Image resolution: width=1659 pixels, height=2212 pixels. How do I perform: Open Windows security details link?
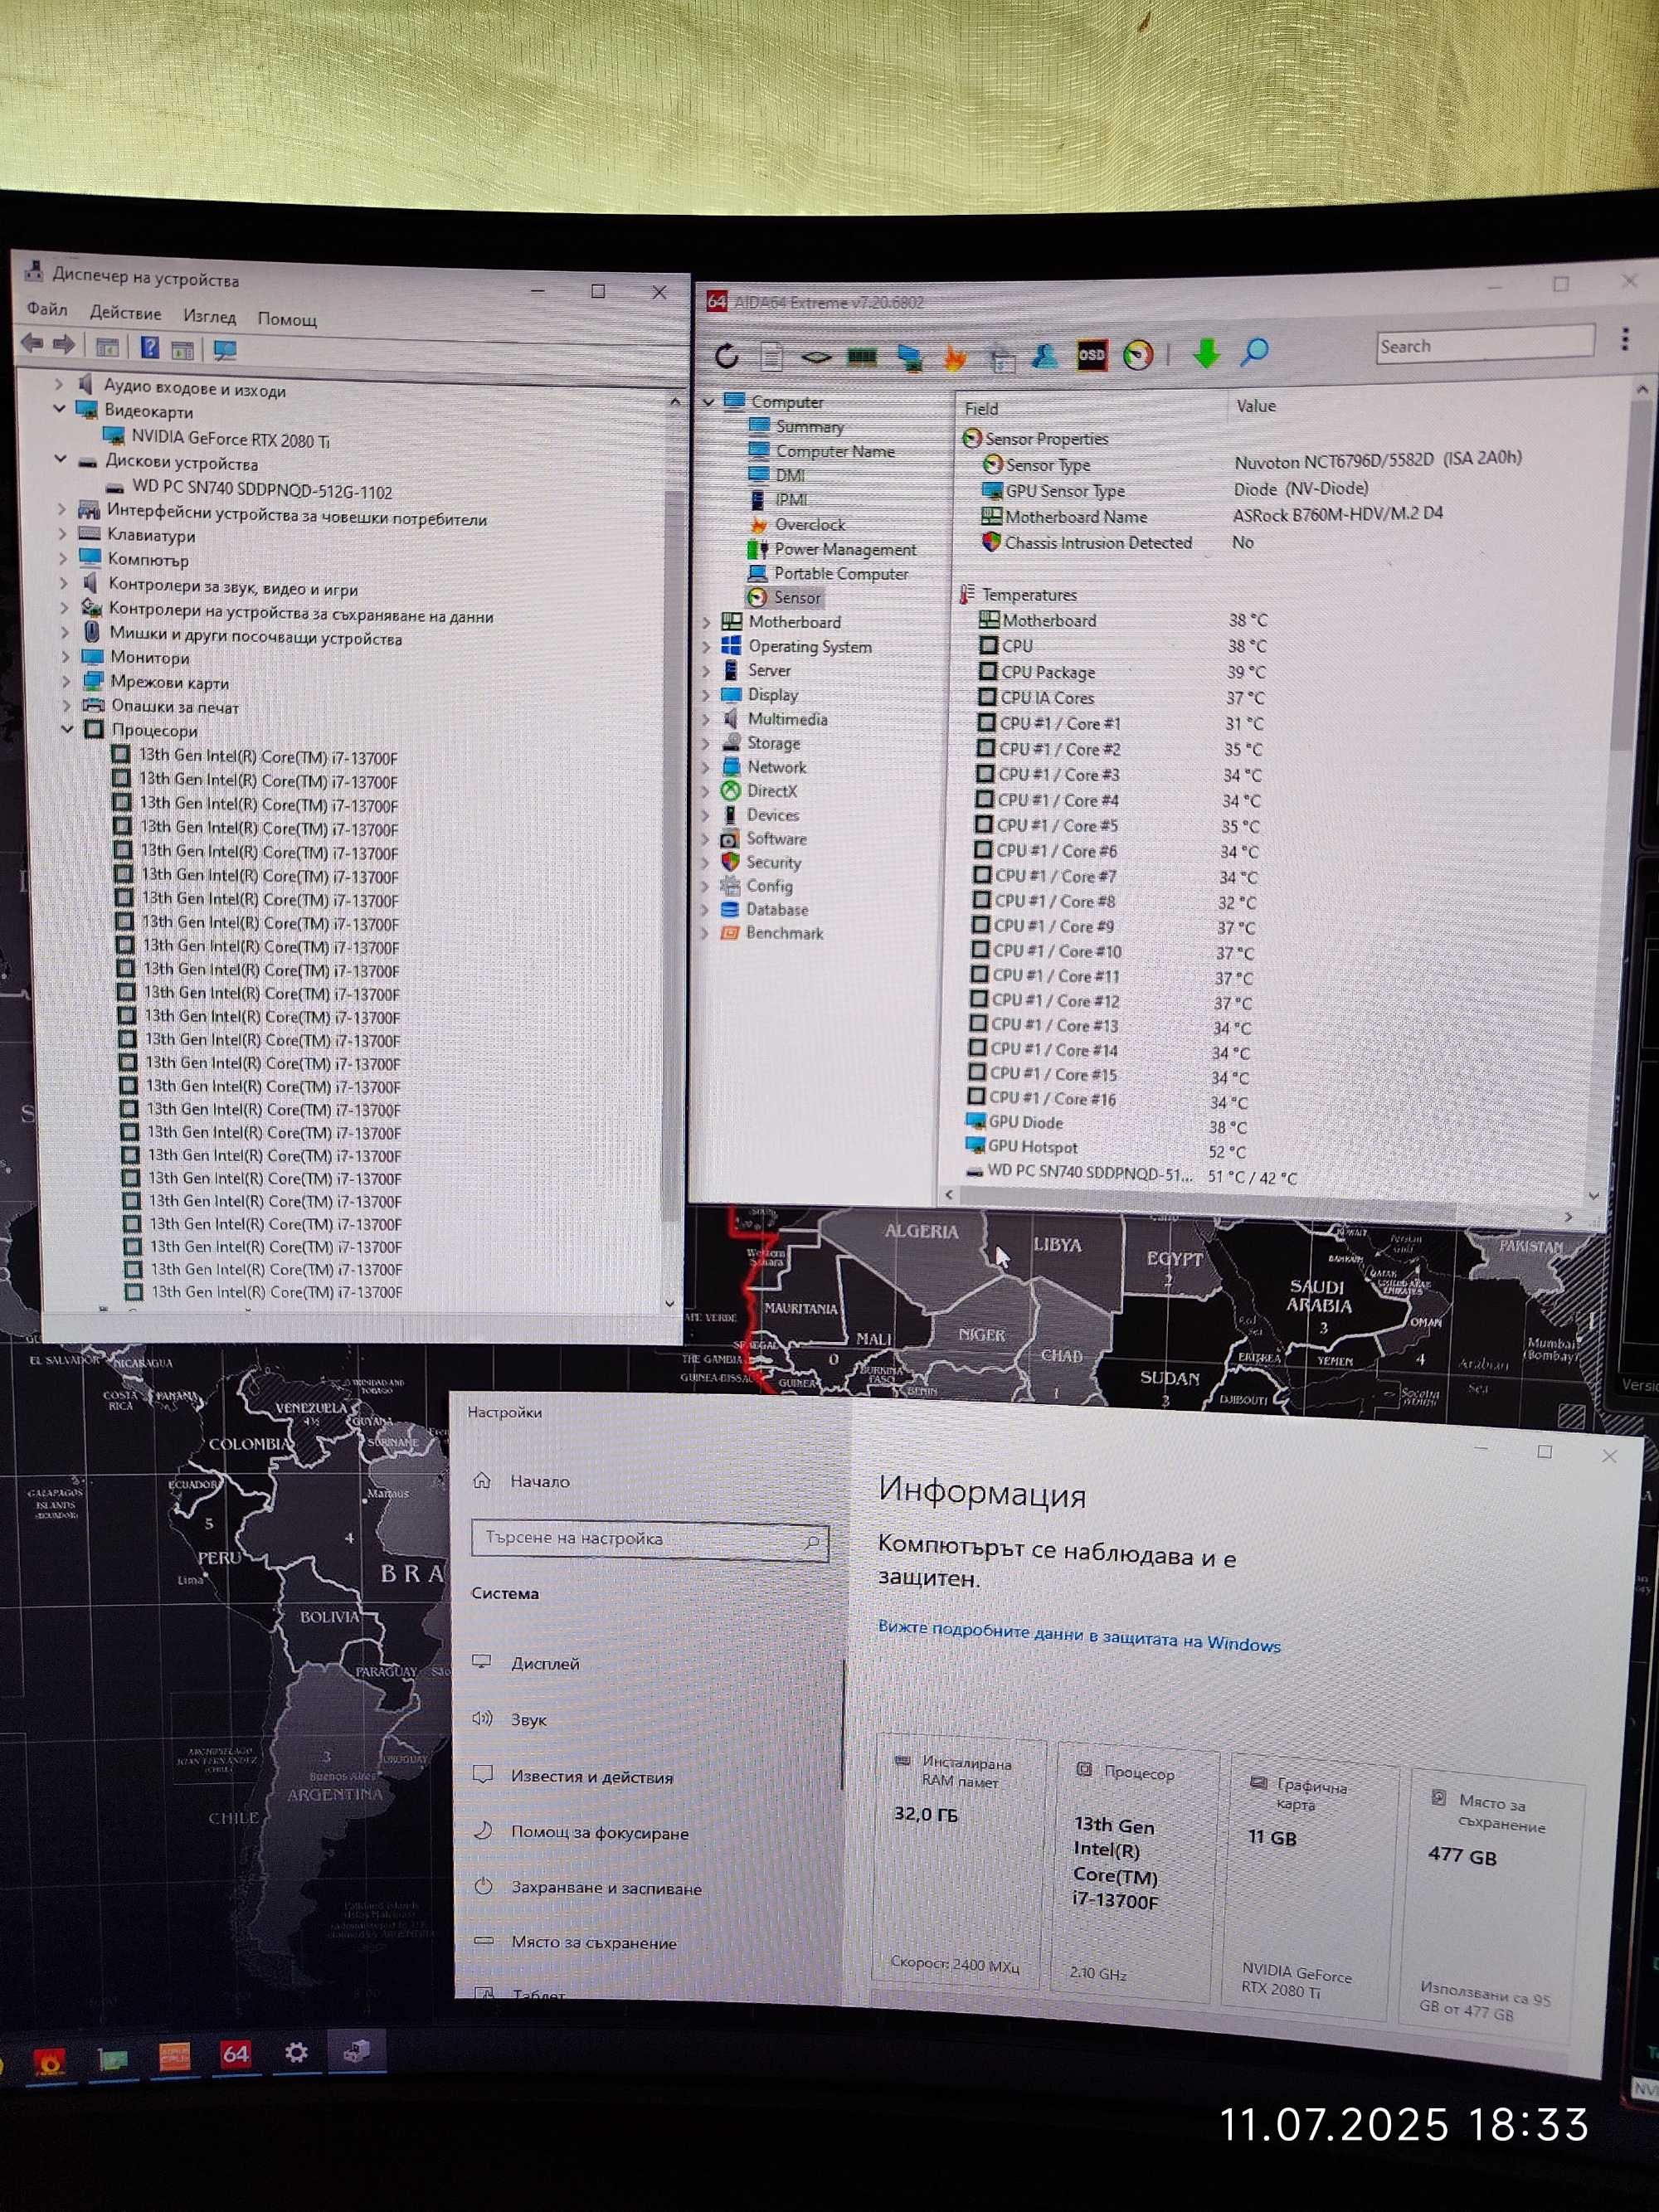[1079, 1636]
